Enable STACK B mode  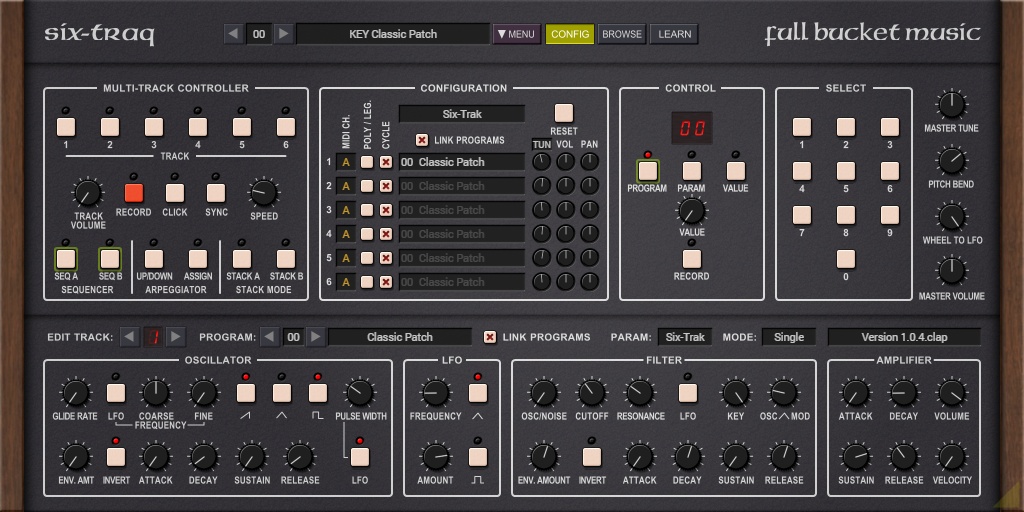click(x=286, y=259)
